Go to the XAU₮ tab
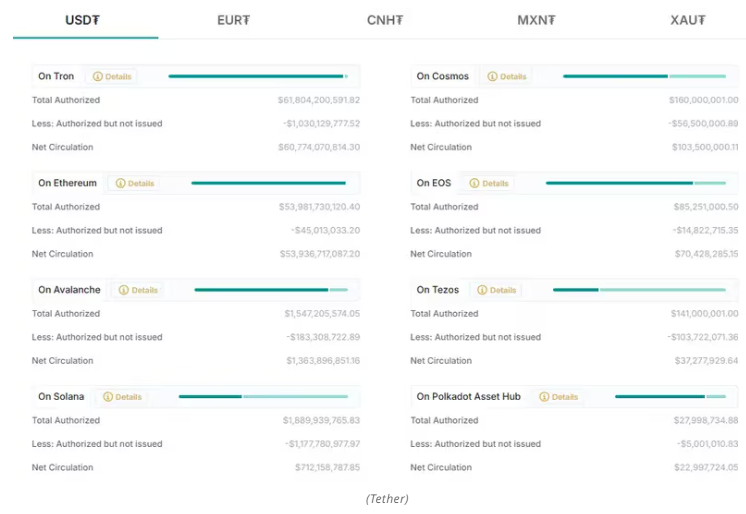Screen dimensions: 746x514 688,20
